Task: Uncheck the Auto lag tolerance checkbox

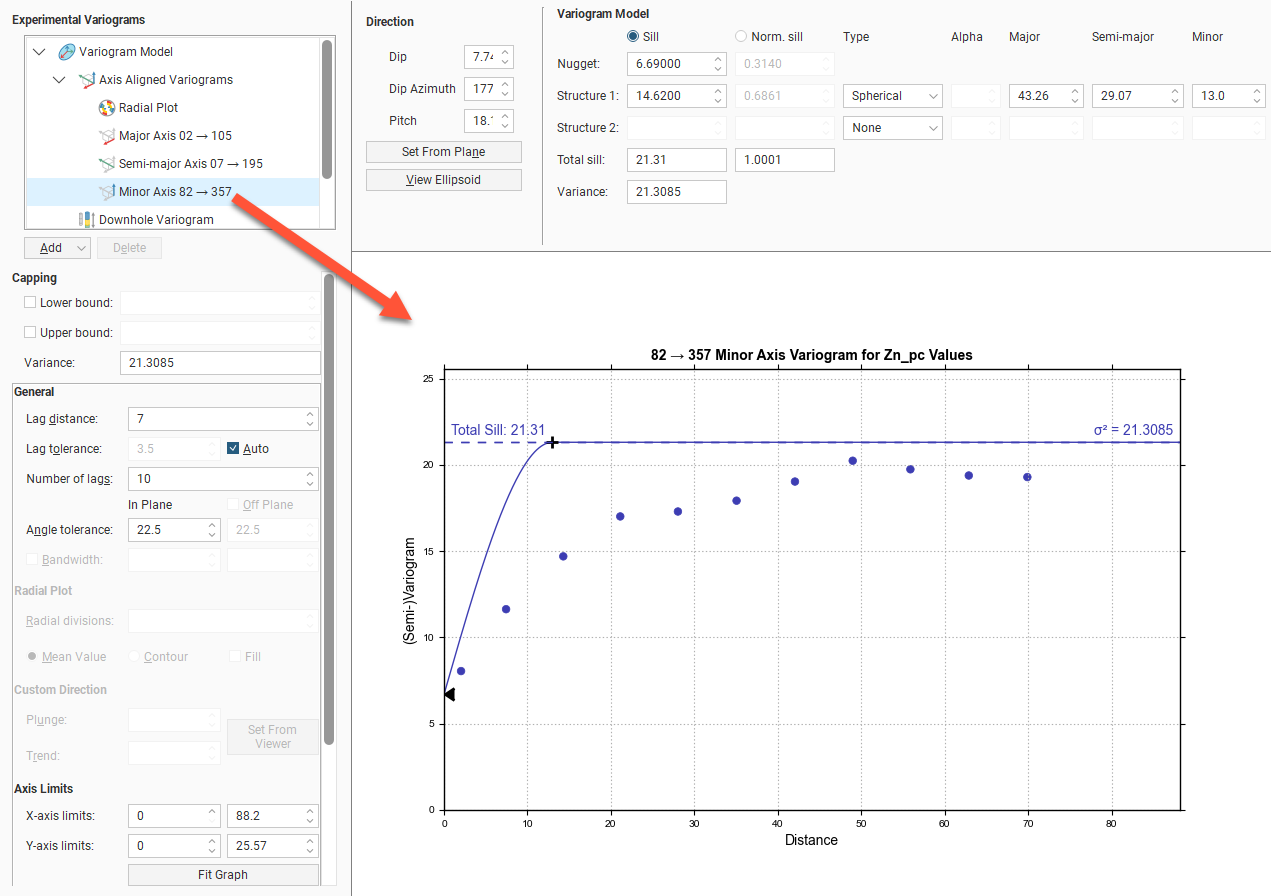Action: click(x=234, y=449)
